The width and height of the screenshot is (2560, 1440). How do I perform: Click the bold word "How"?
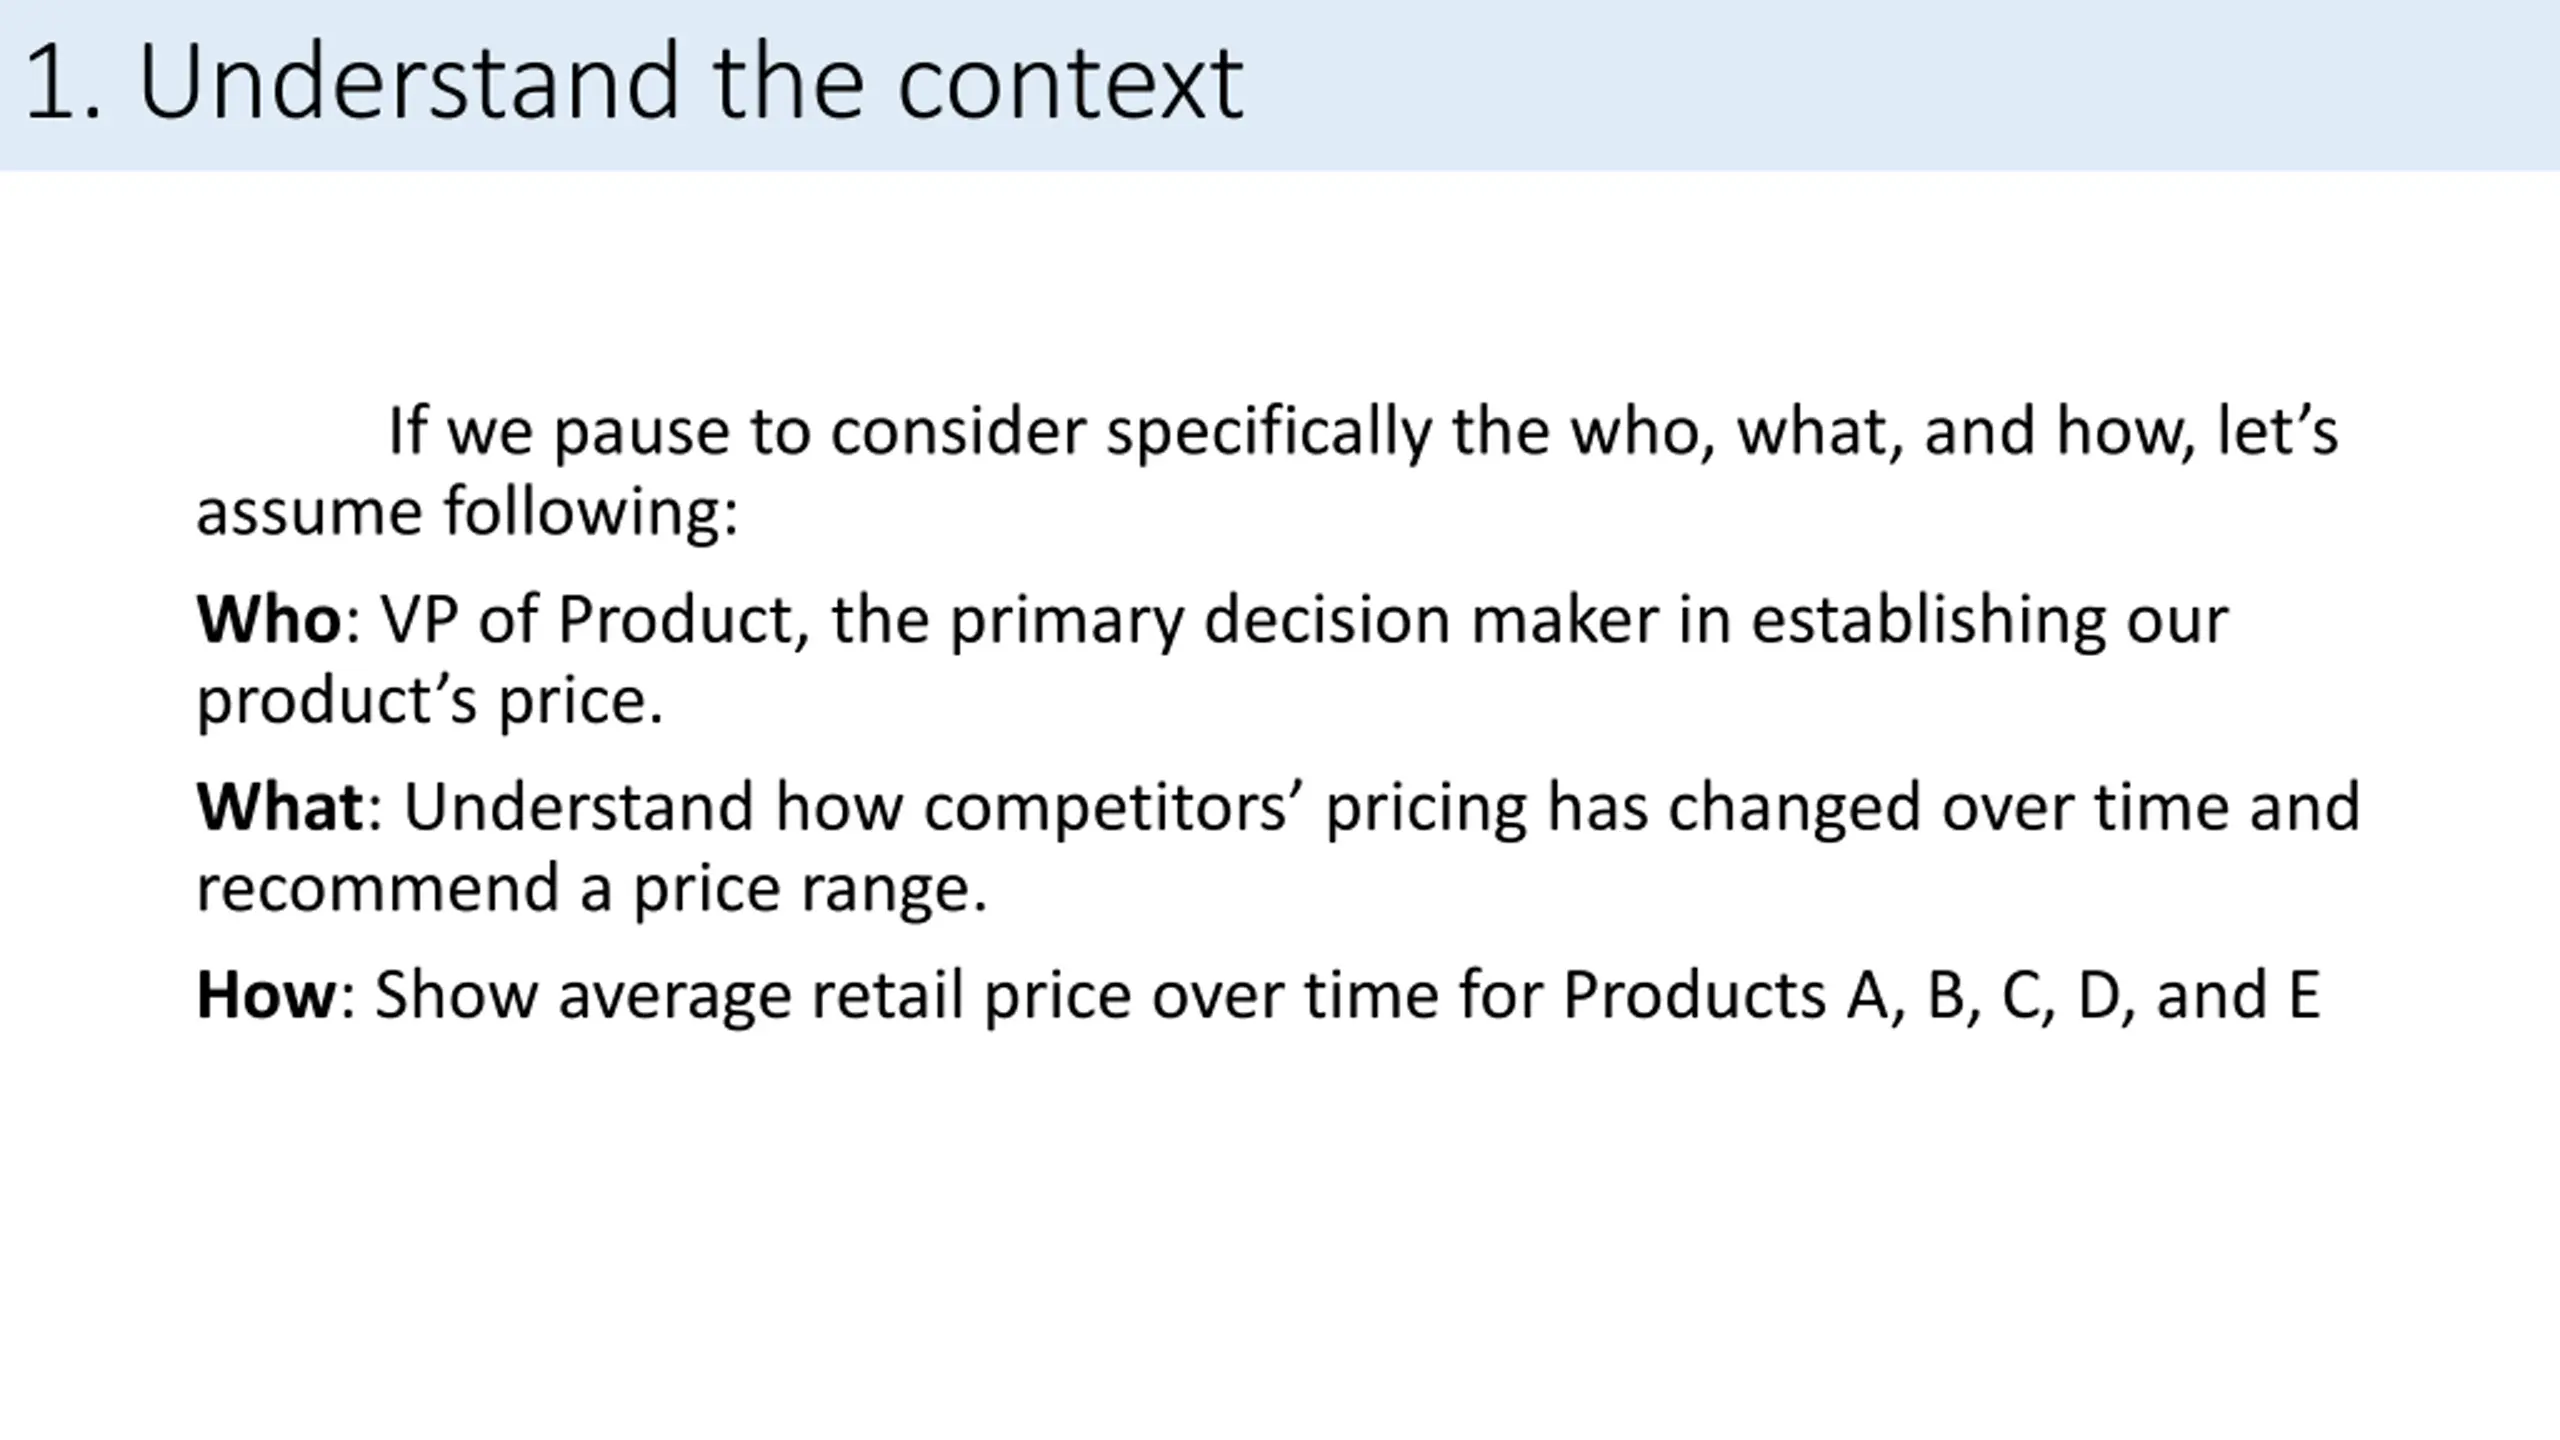267,995
